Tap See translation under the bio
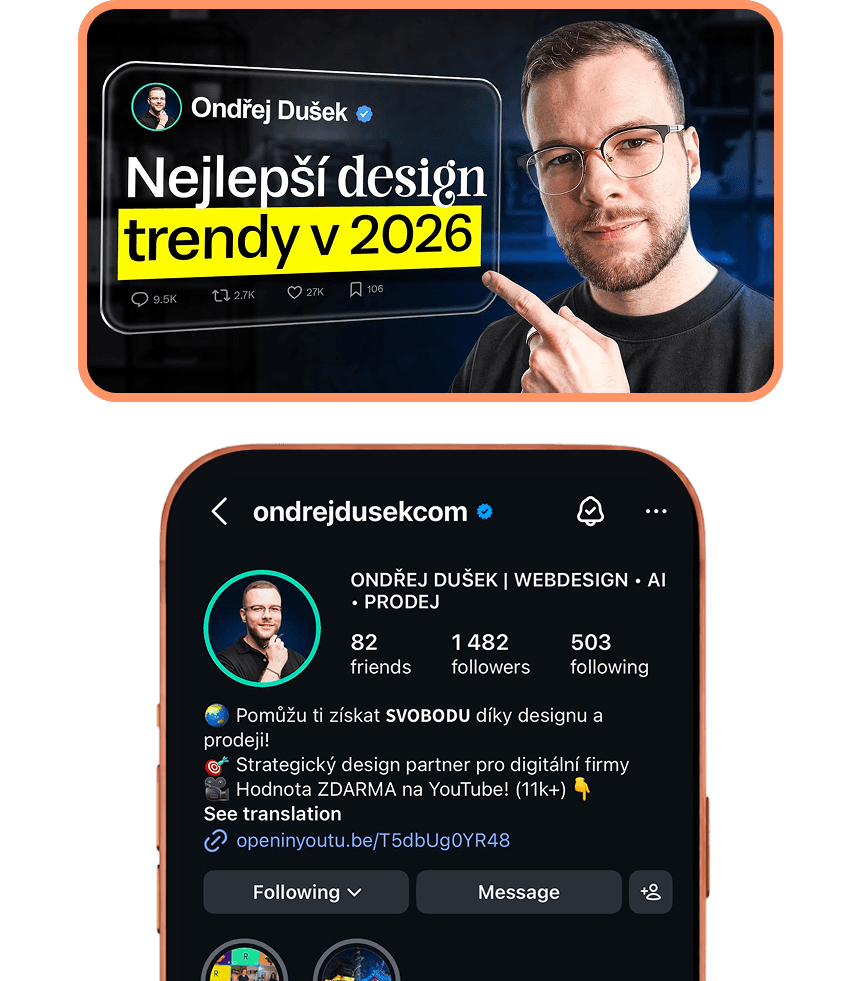The width and height of the screenshot is (846, 981). pyautogui.click(x=273, y=814)
